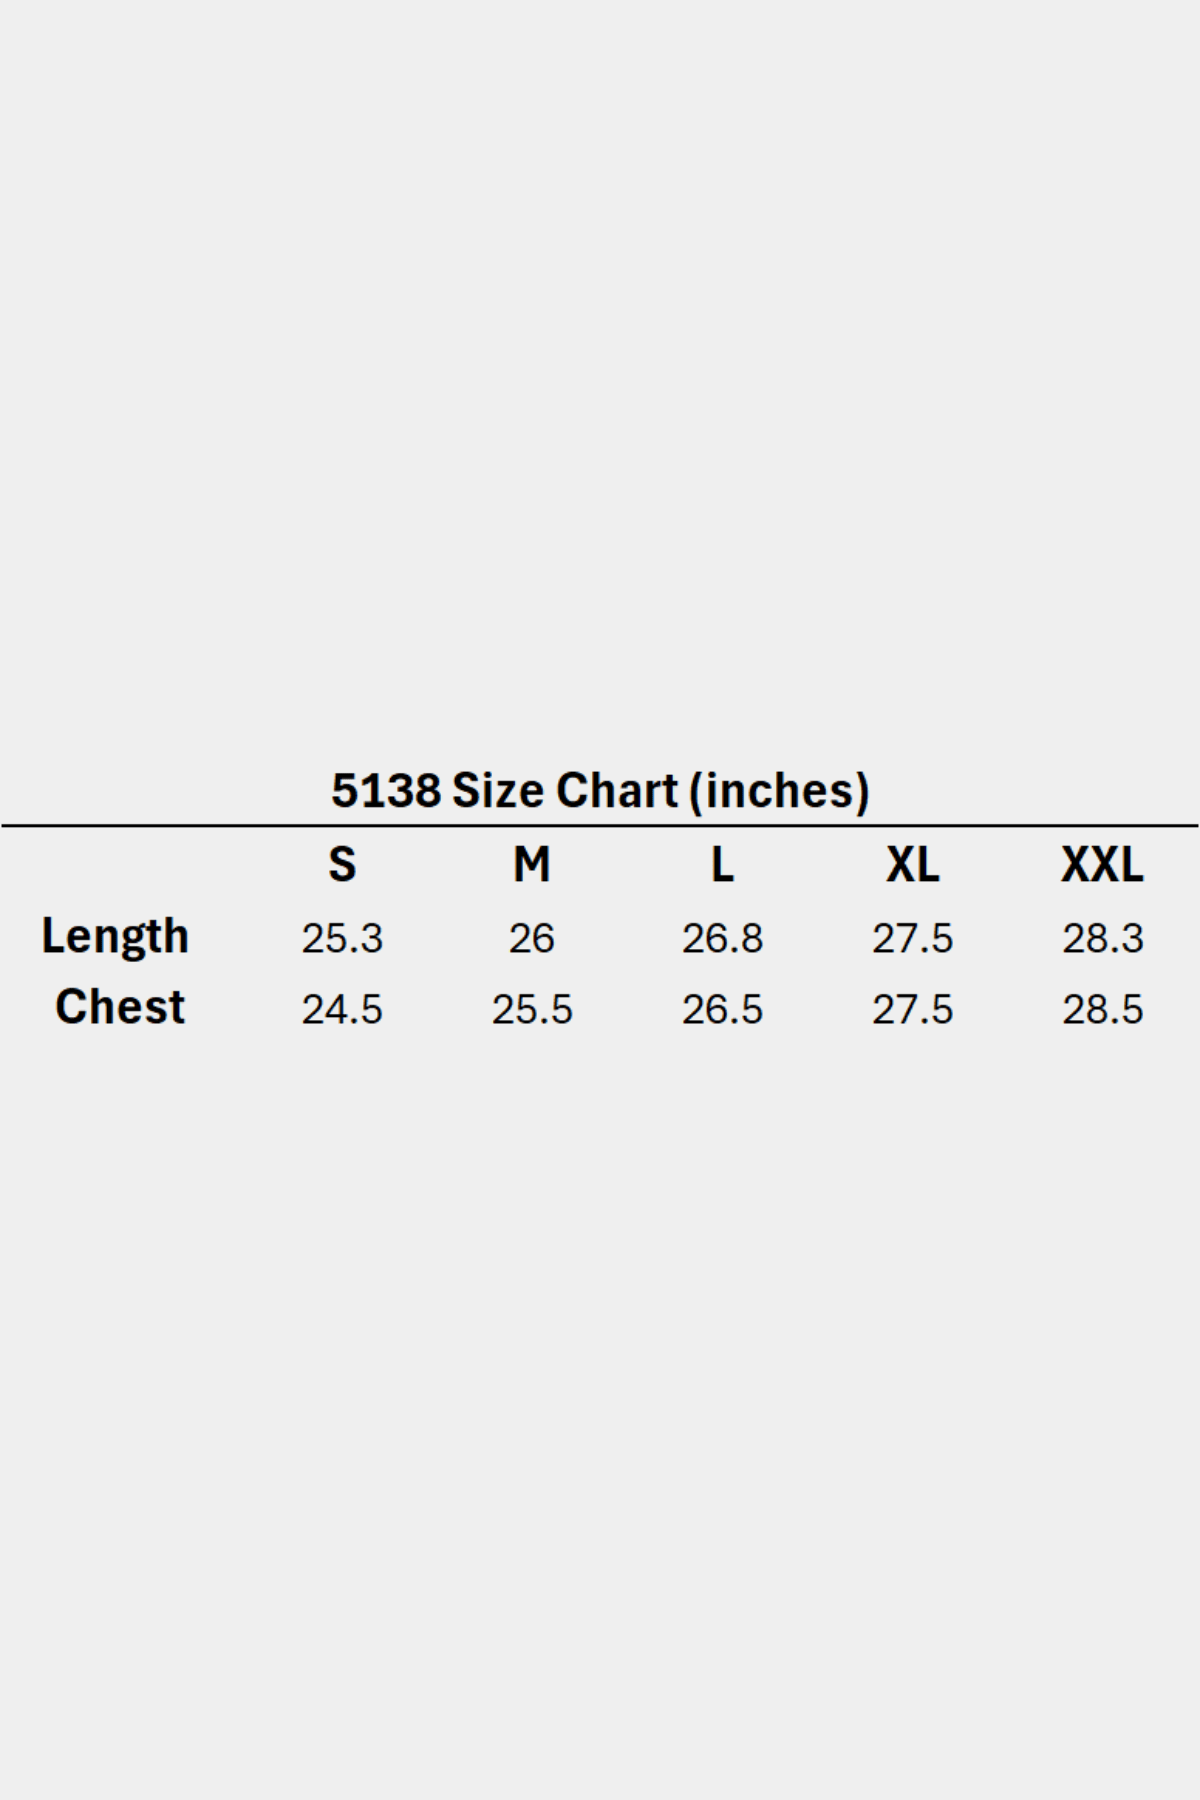The height and width of the screenshot is (1800, 1200).
Task: Select the S size column header
Action: click(x=342, y=865)
